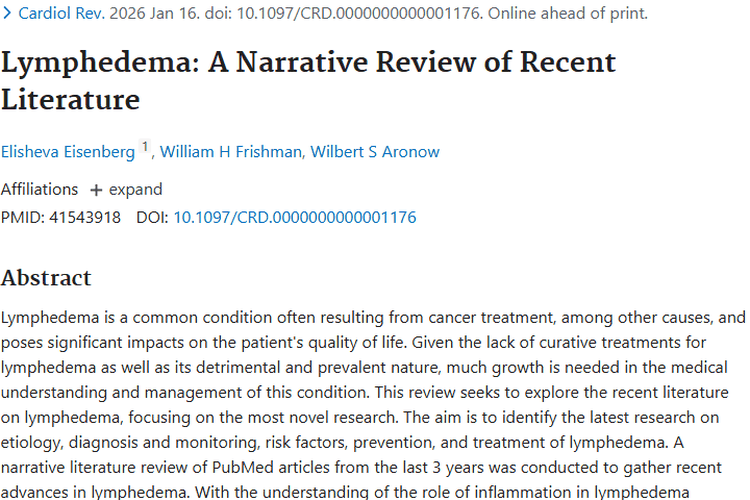Click the plus icon beside expand
The height and width of the screenshot is (500, 750).
point(96,190)
